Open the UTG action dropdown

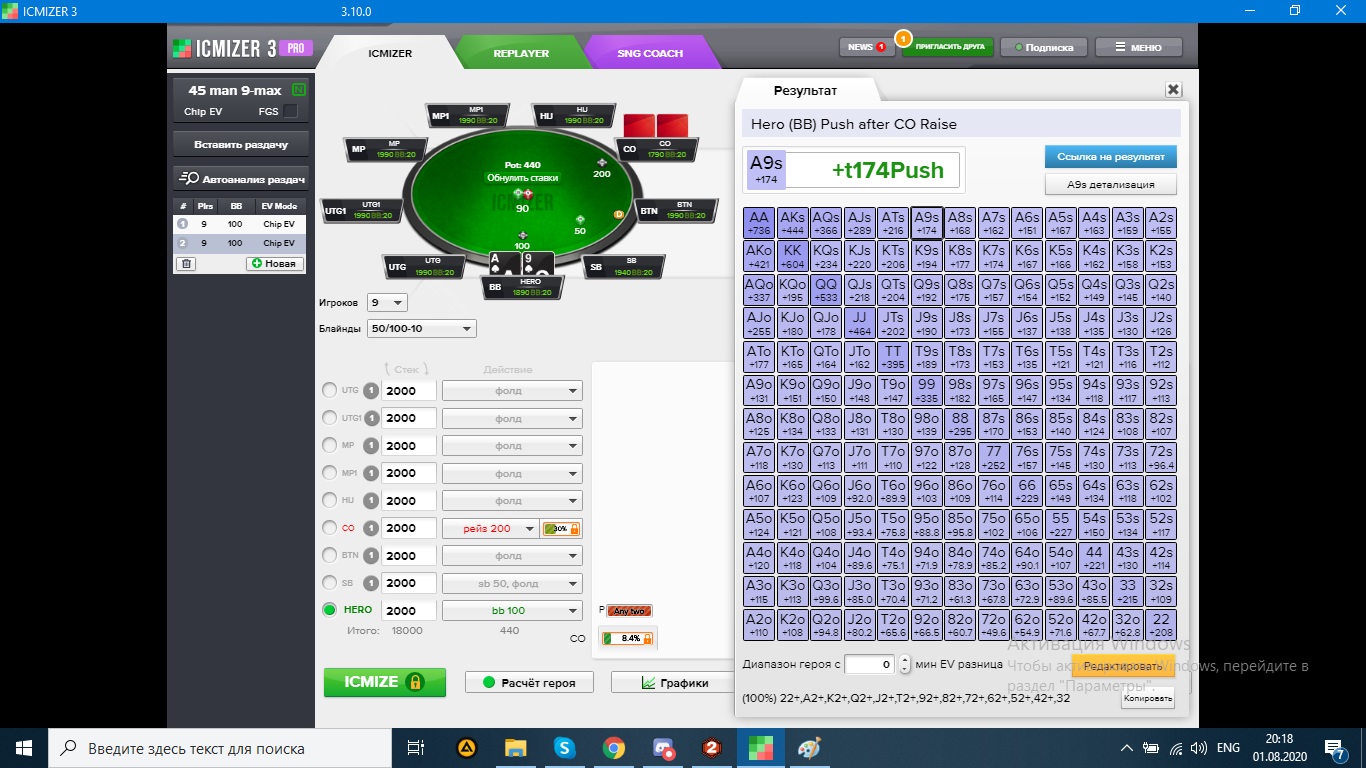(512, 391)
